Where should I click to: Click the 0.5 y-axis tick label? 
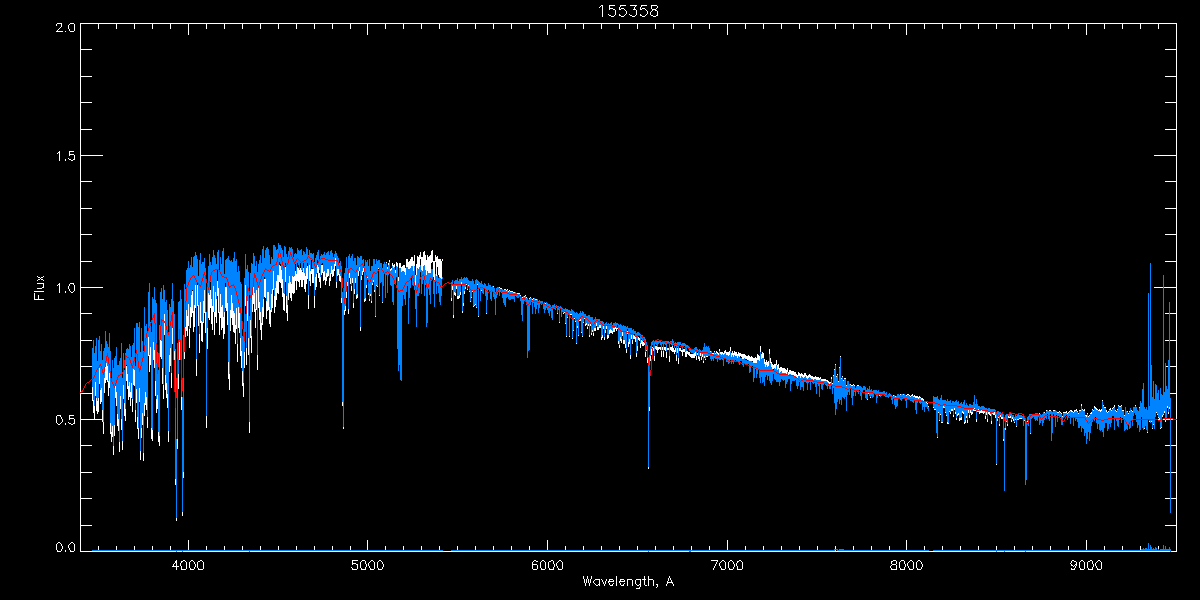66,419
